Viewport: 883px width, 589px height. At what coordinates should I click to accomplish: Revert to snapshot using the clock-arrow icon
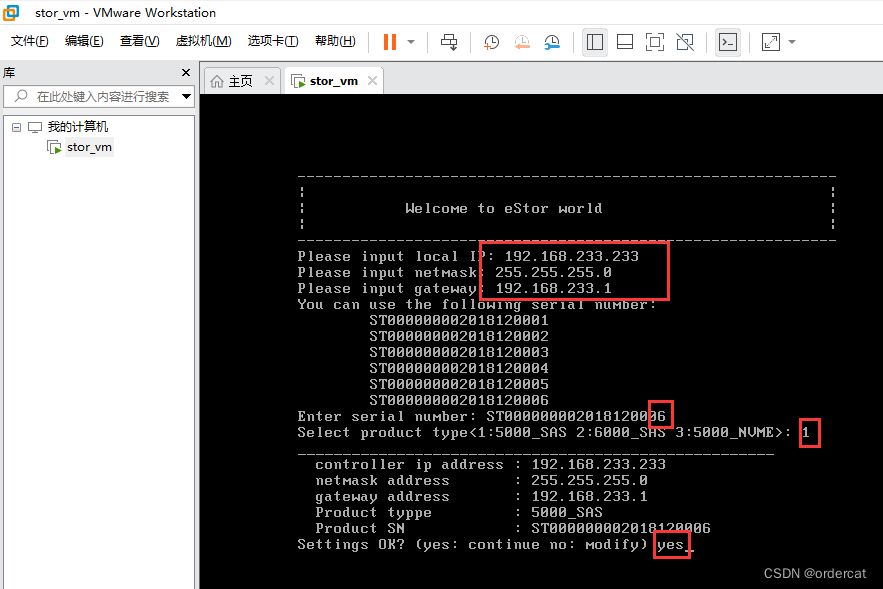point(522,42)
